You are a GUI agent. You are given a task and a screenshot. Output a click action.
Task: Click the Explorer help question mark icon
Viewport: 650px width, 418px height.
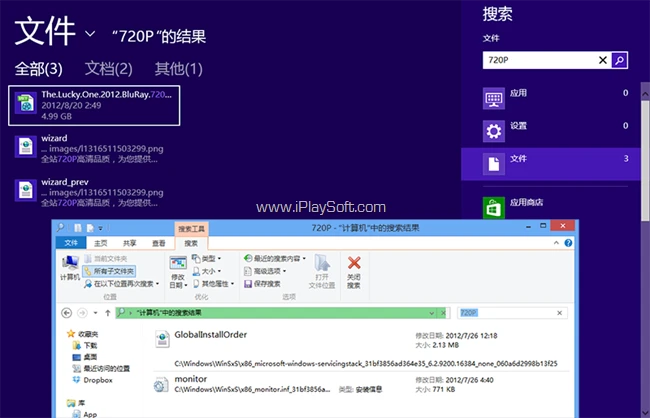[x=568, y=243]
